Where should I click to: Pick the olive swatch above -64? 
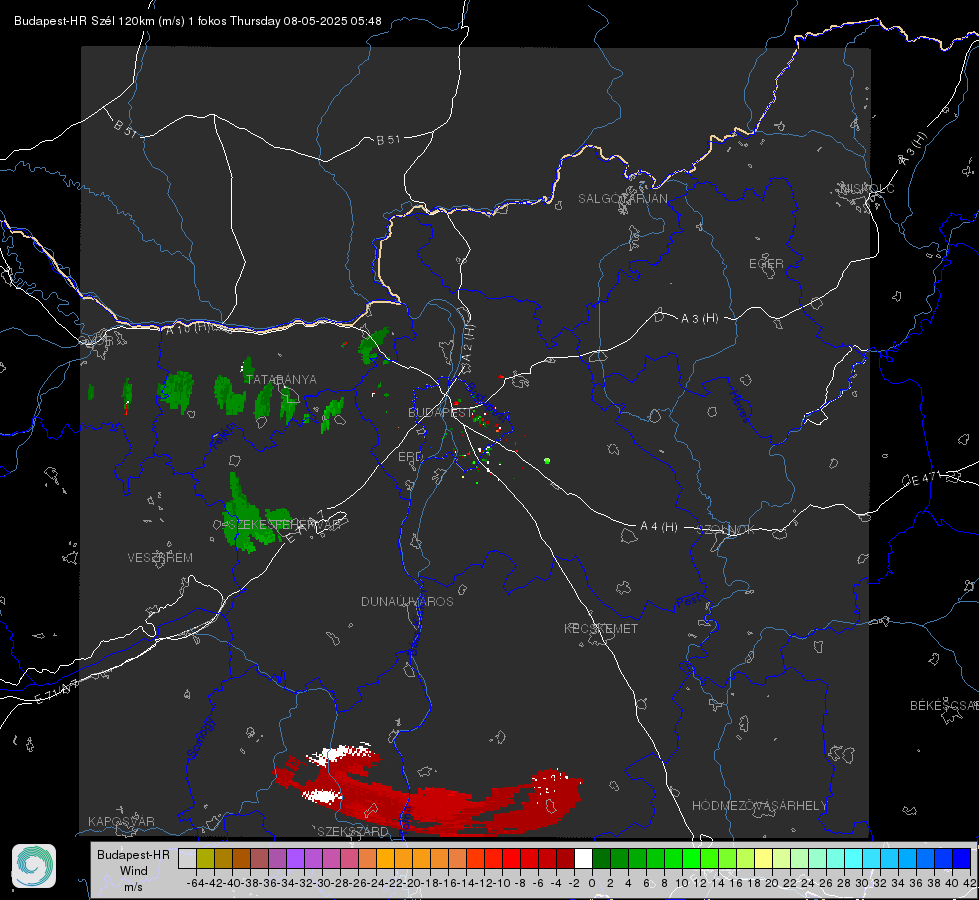[205, 859]
